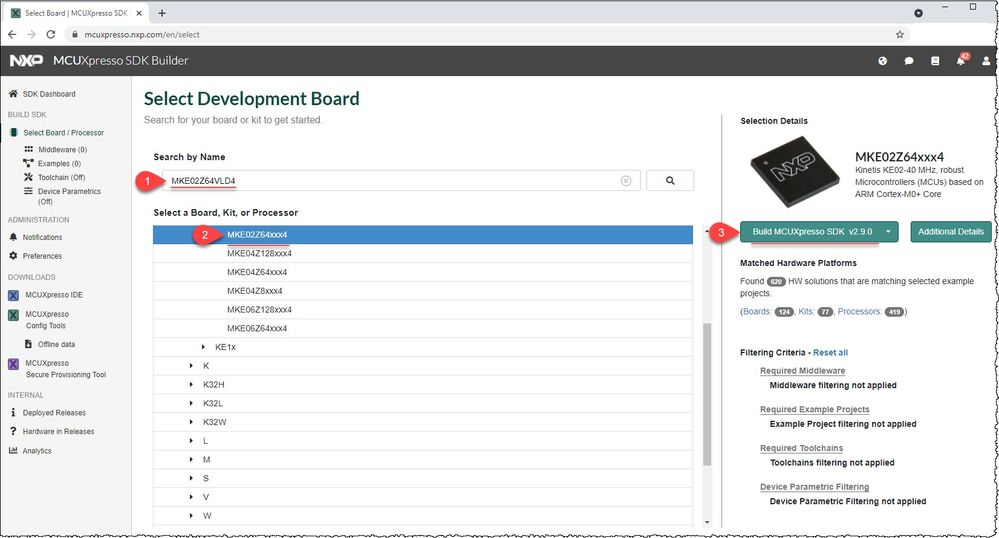Open a new browser tab
The image size is (999, 538).
[162, 13]
